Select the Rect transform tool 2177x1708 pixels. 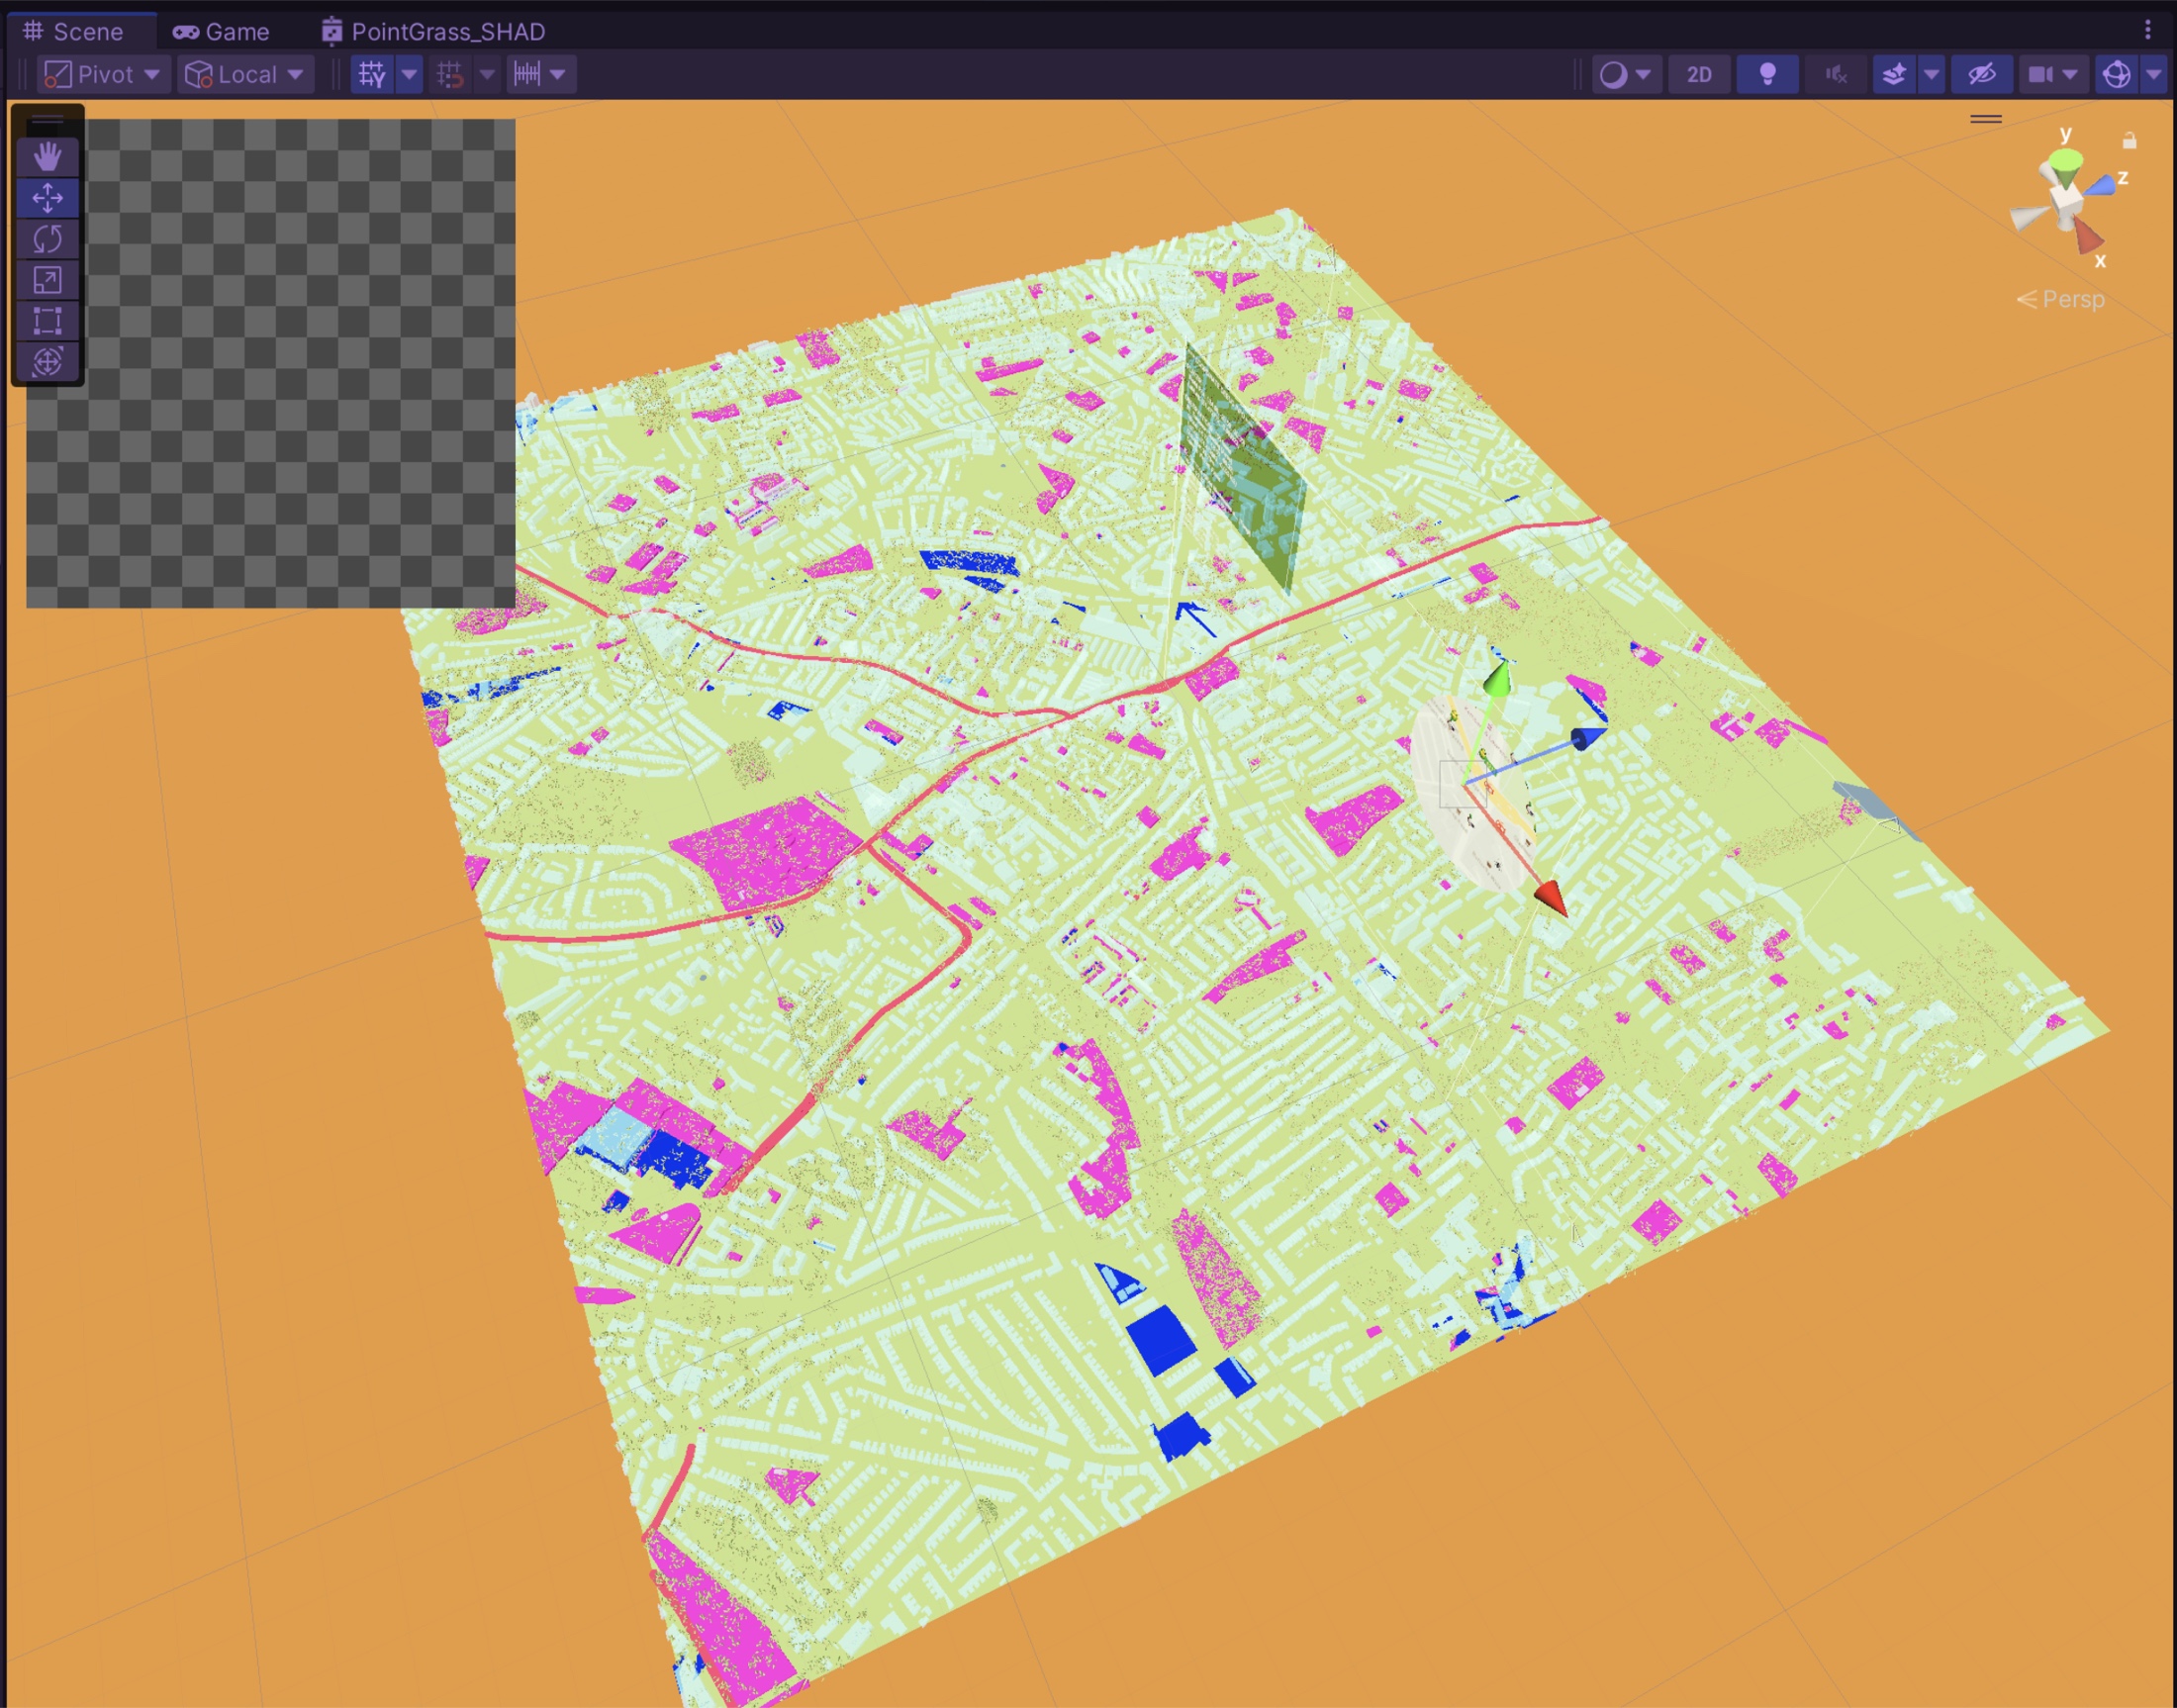[x=47, y=321]
